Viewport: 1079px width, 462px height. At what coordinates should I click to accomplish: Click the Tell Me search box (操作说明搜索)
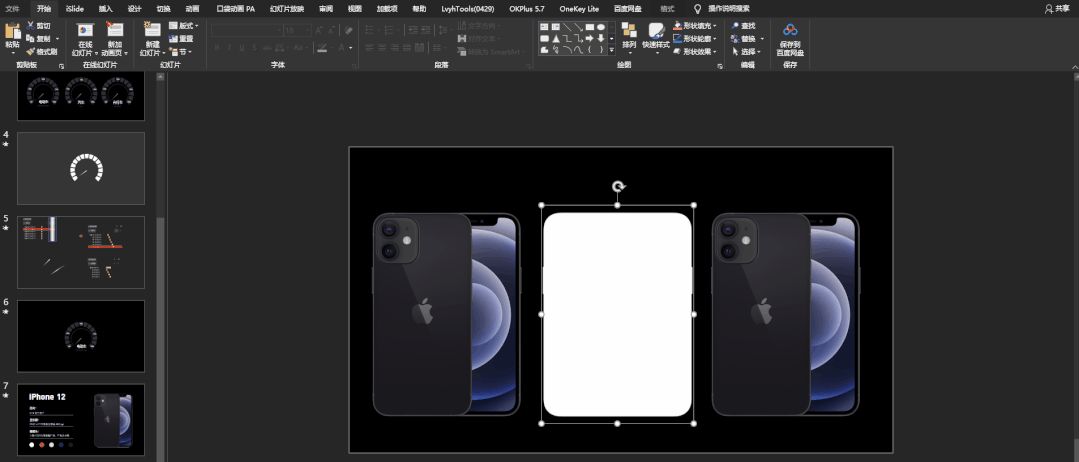point(728,8)
